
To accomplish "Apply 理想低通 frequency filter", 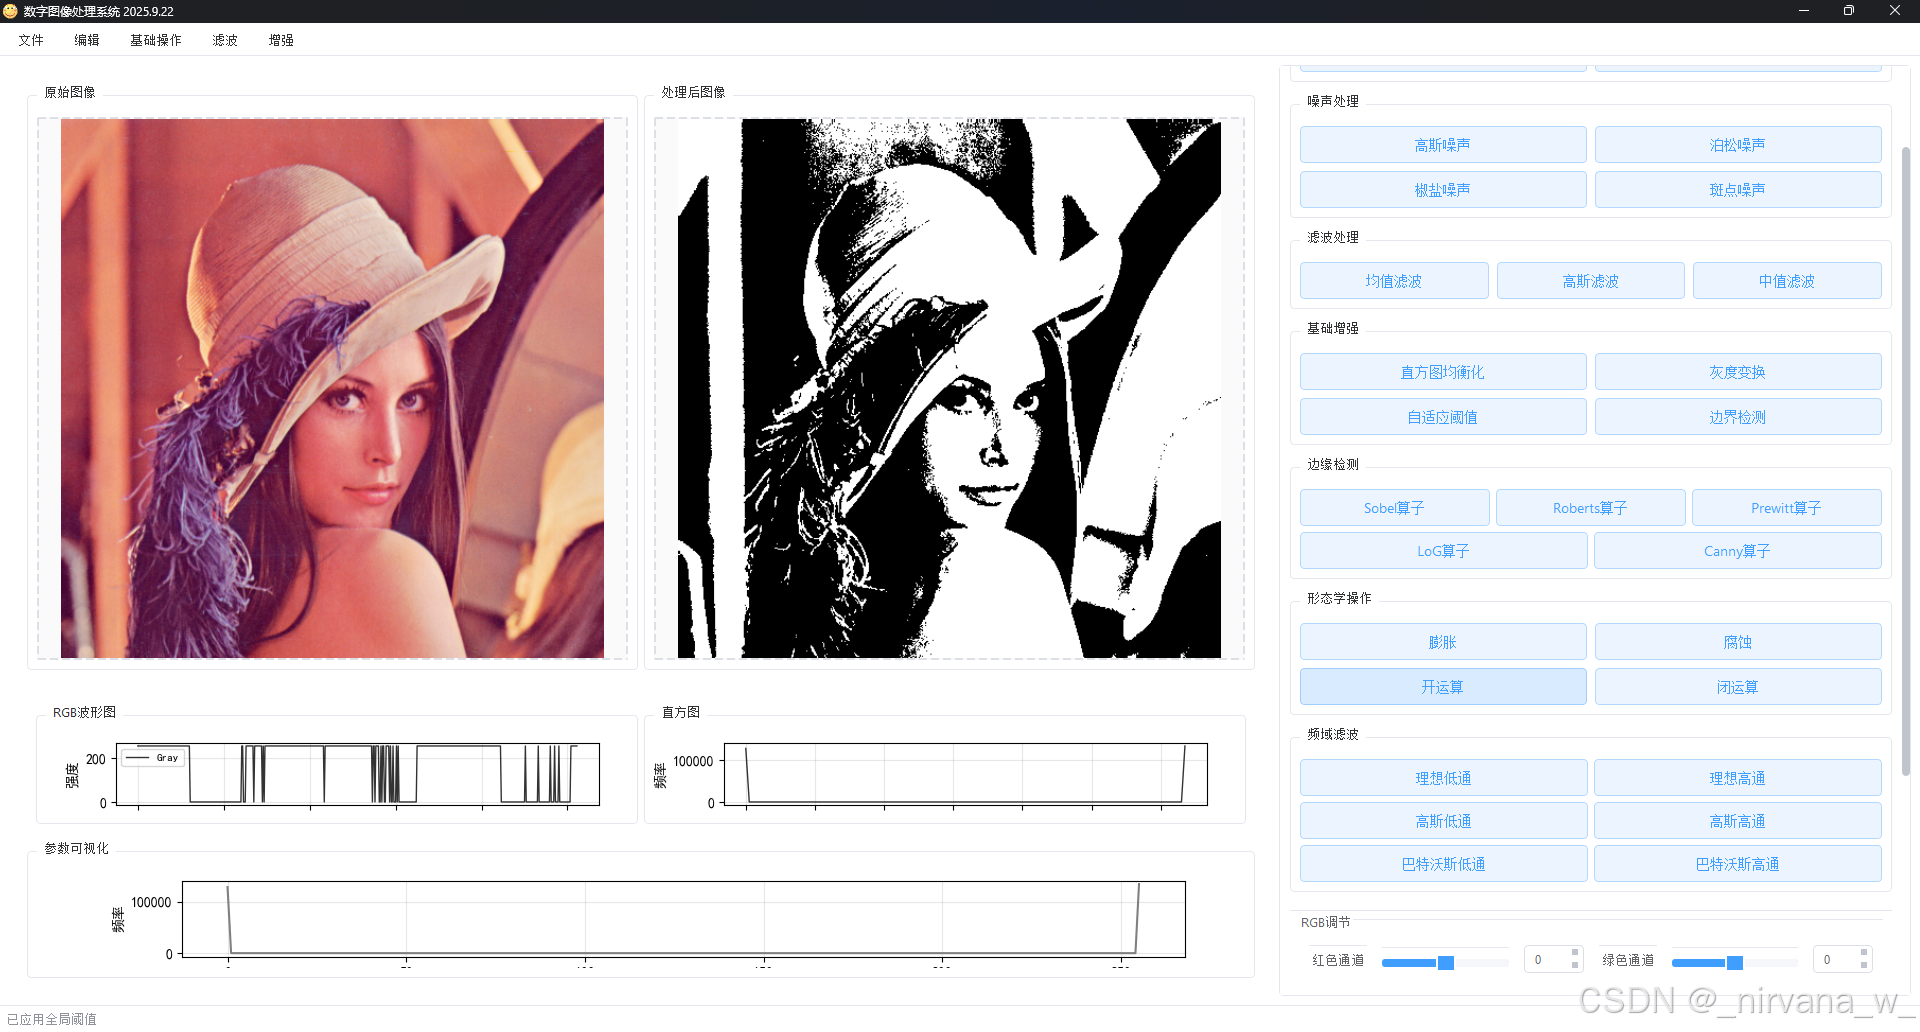I will coord(1443,778).
